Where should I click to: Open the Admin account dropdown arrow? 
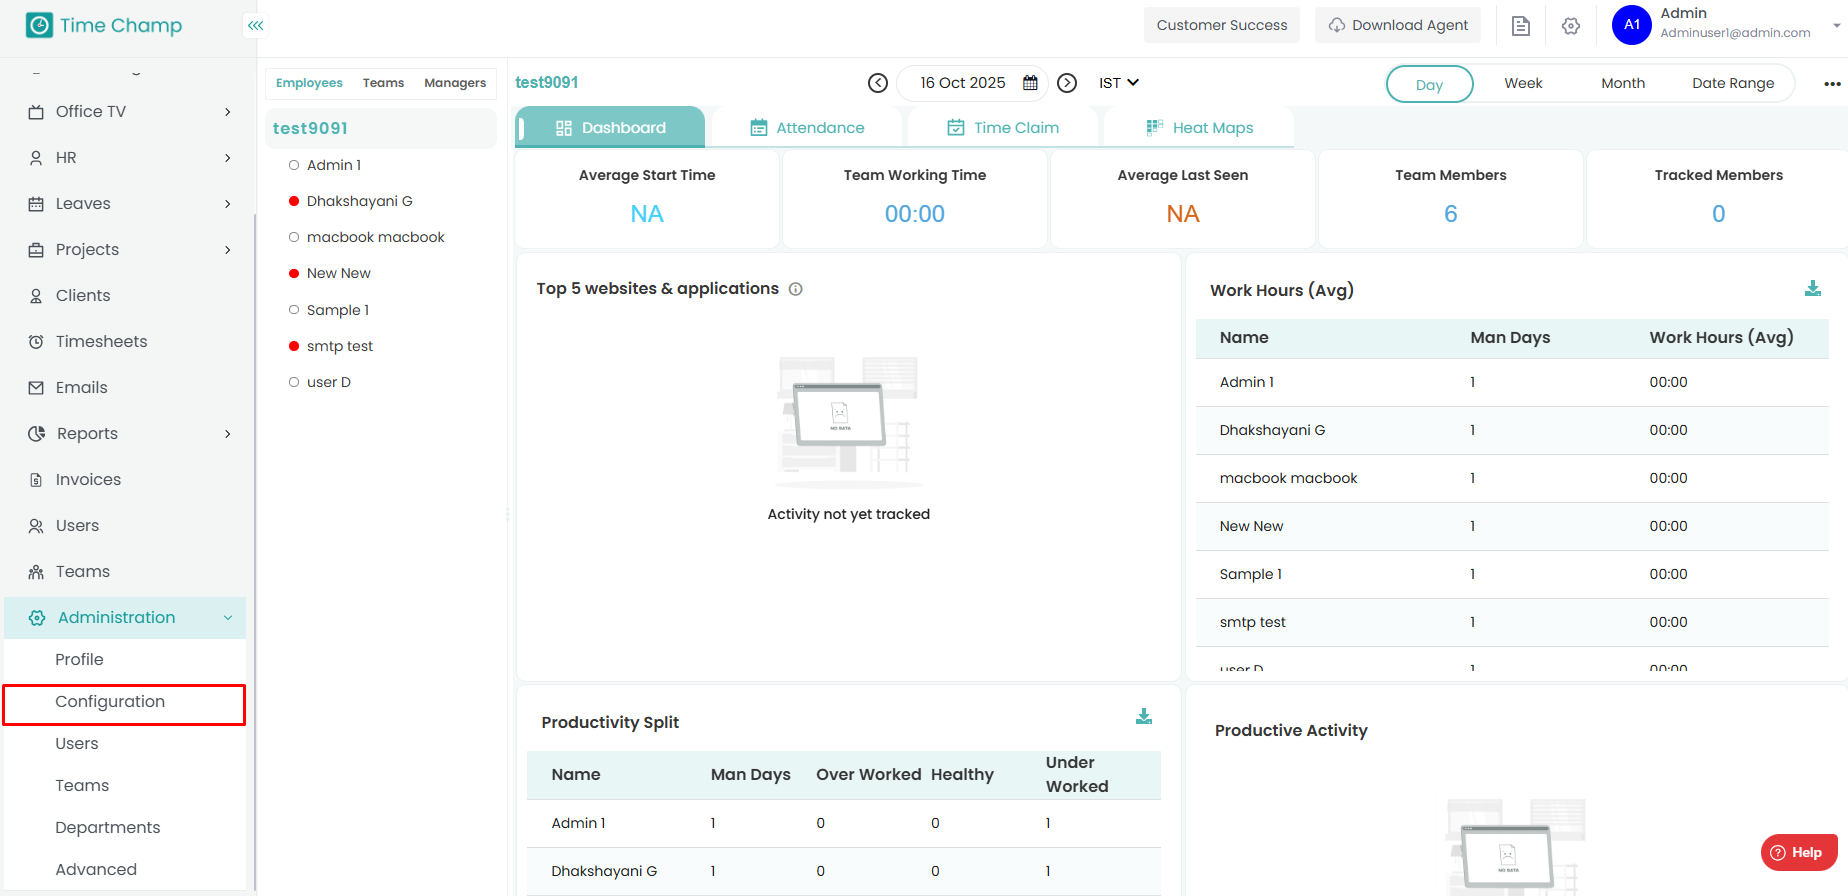pos(1837,25)
